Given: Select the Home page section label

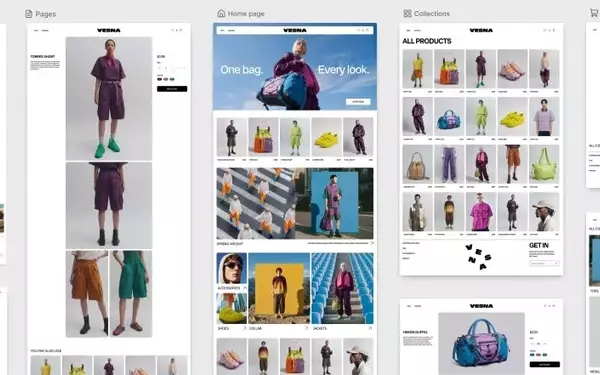Looking at the screenshot, I should point(246,14).
